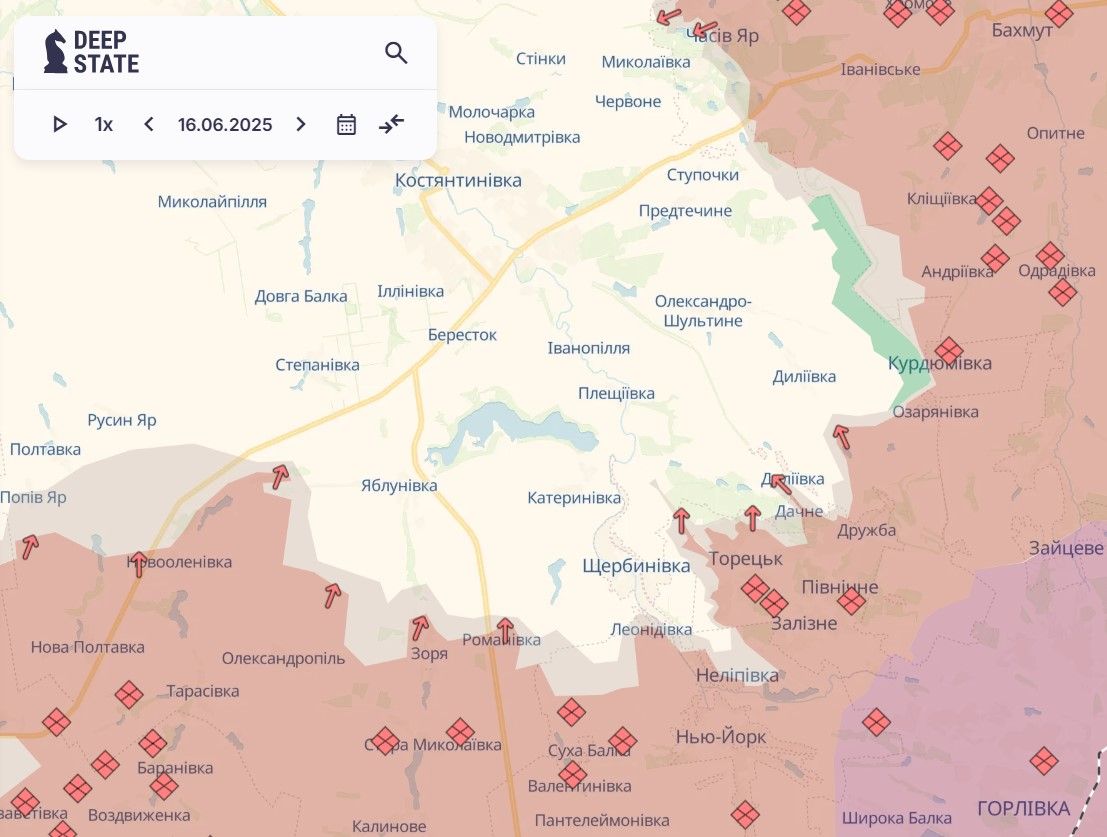The height and width of the screenshot is (837, 1107).
Task: Click the DeepState logo
Action: pos(91,52)
